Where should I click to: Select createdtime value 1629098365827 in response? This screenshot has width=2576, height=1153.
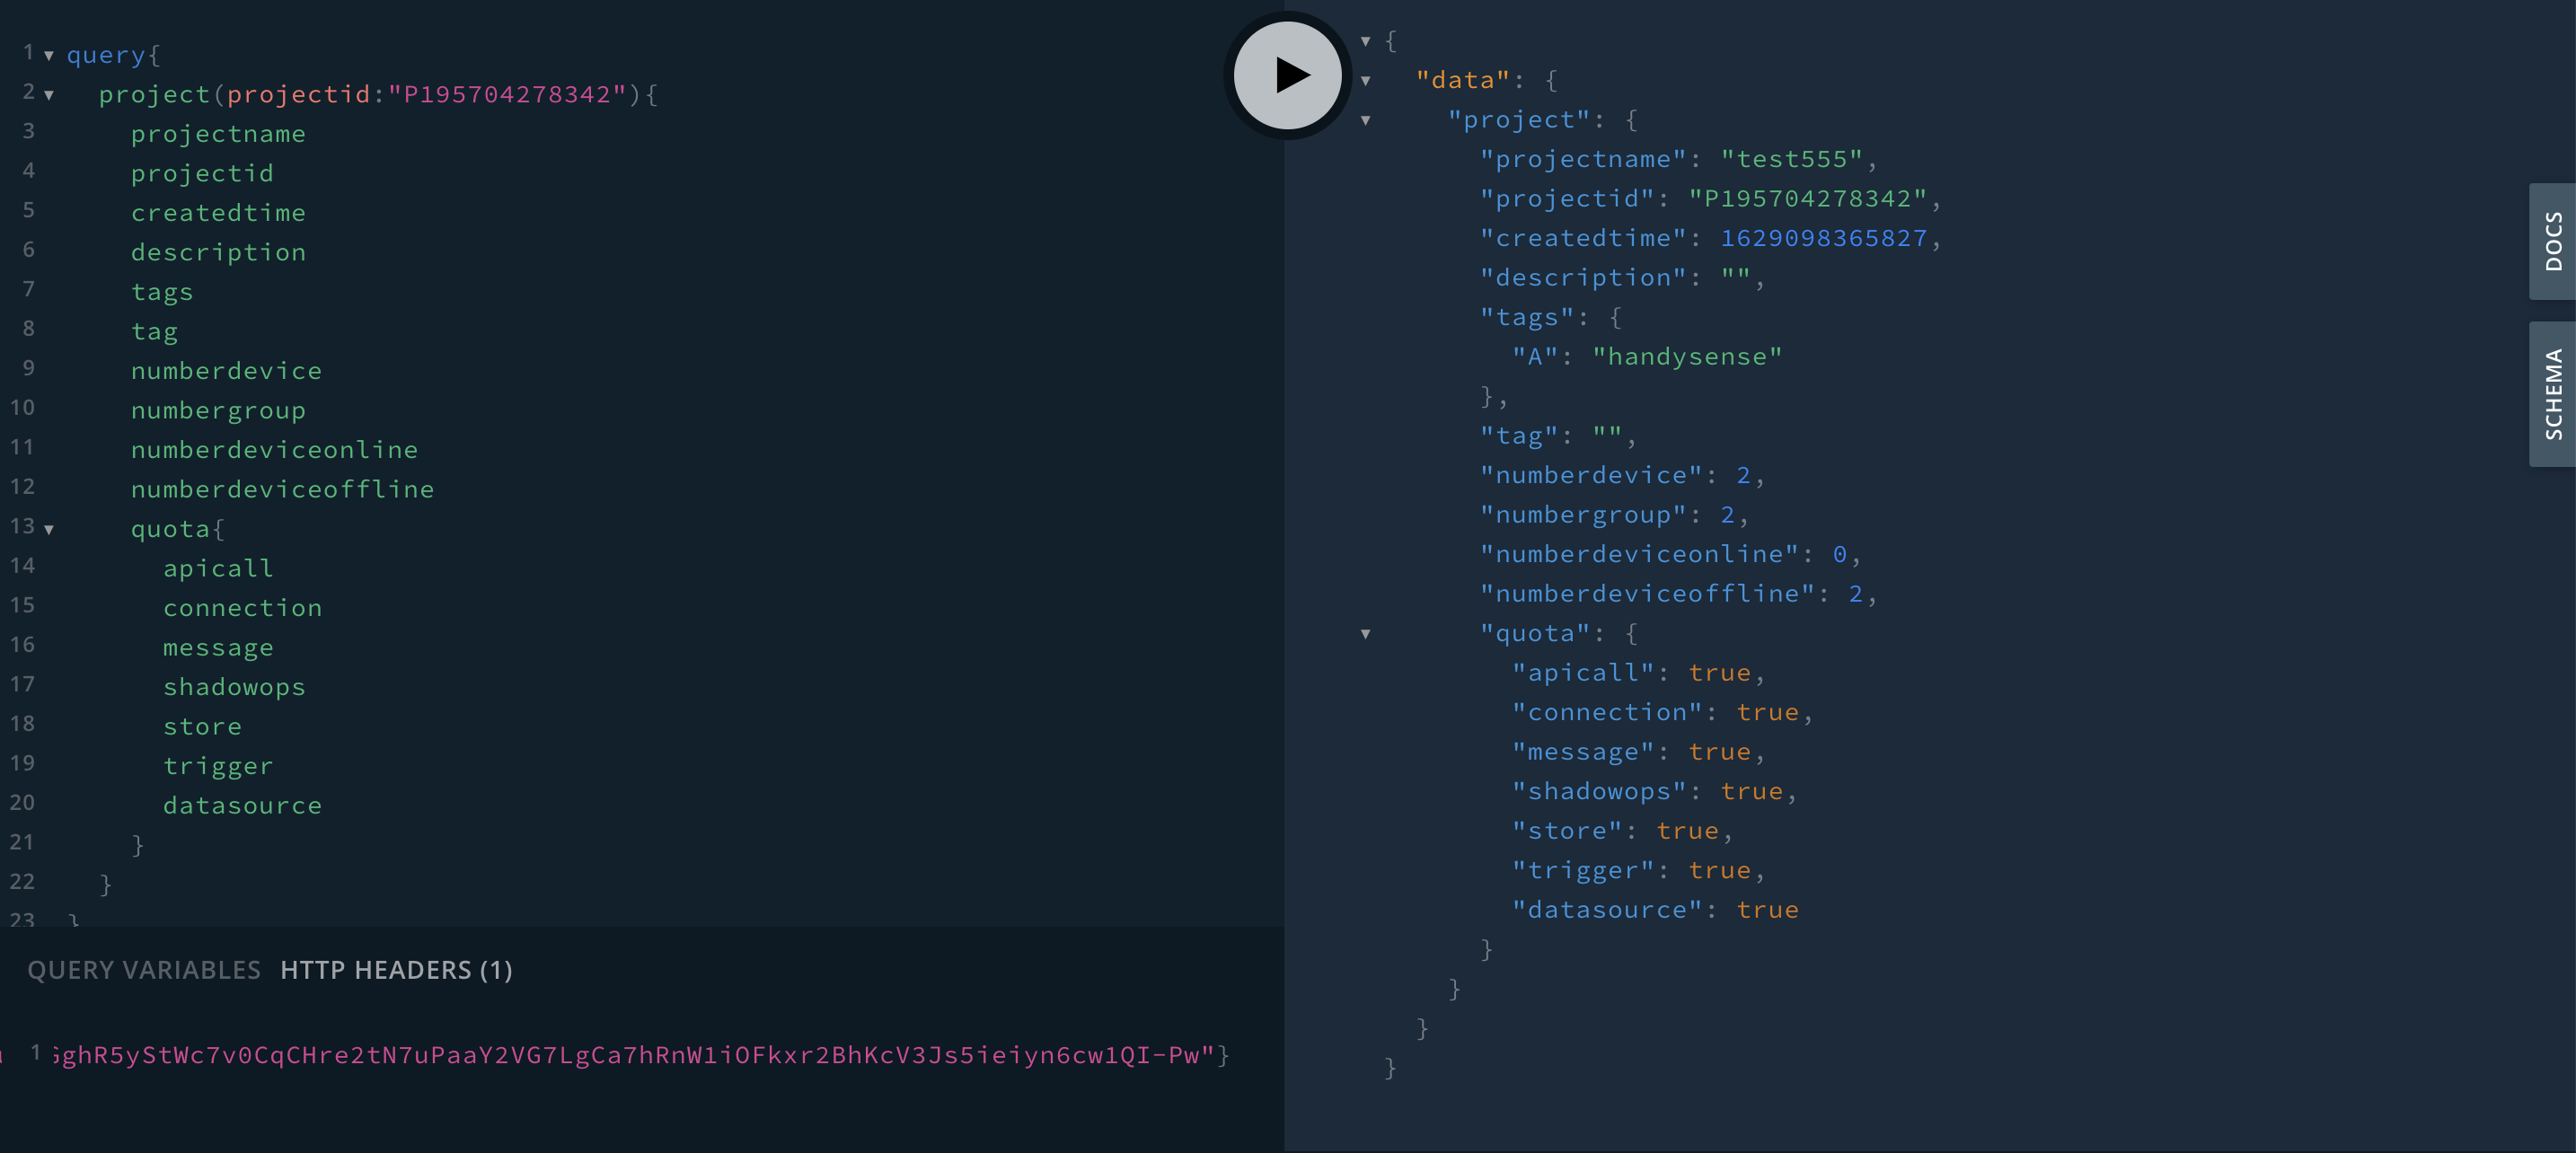(1823, 238)
